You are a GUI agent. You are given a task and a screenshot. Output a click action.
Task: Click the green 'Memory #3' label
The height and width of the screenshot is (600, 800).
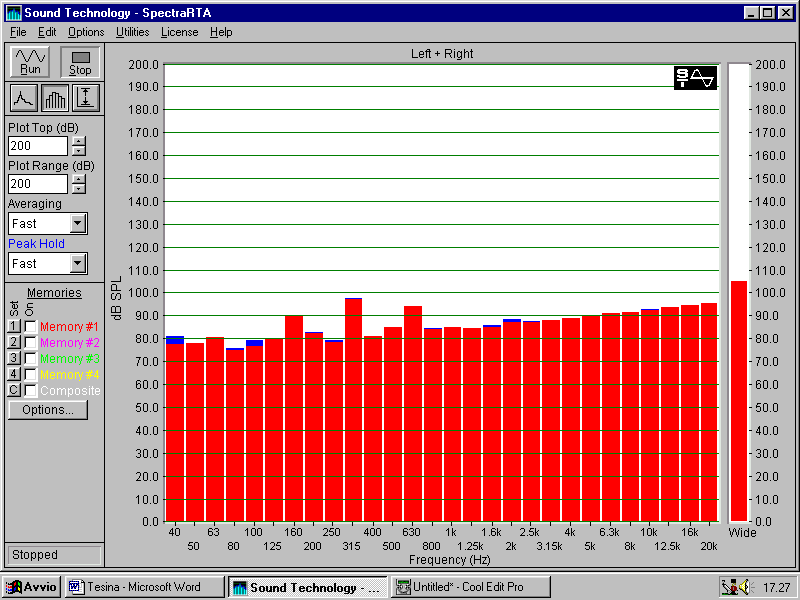tap(69, 359)
